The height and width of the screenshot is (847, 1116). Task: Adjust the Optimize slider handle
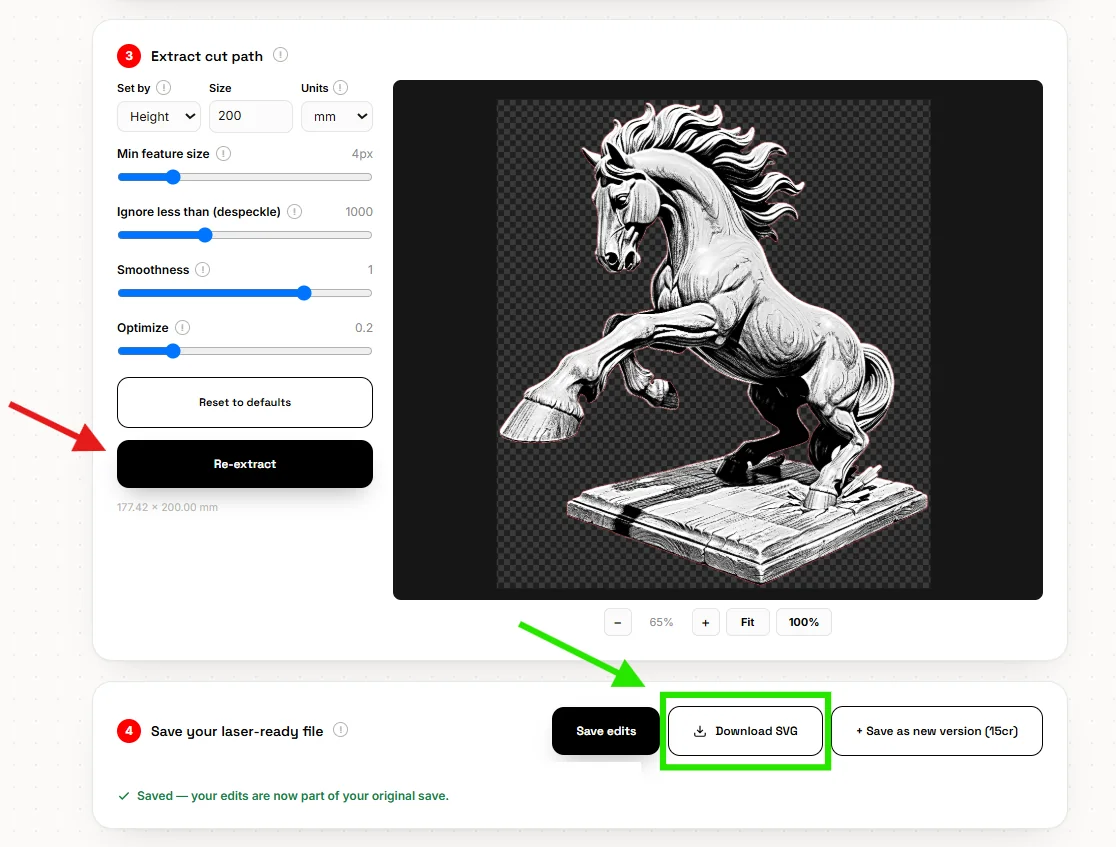173,351
